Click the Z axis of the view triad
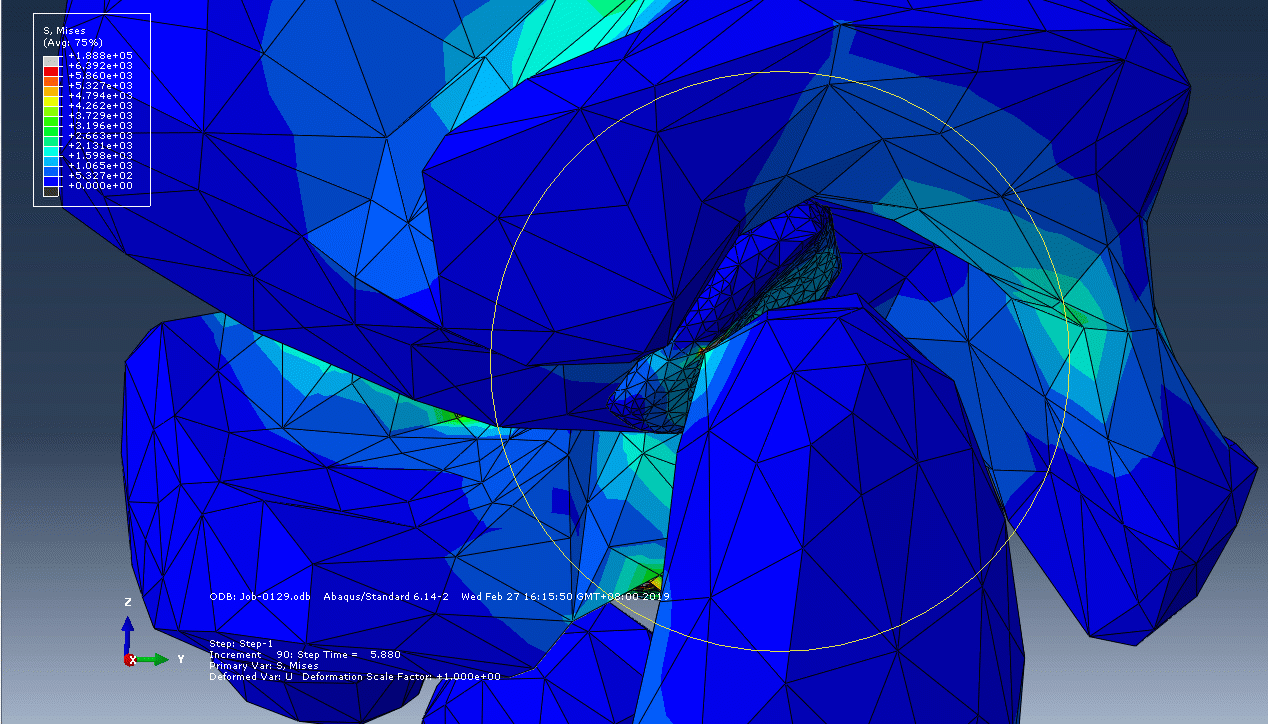The image size is (1268, 724). [x=128, y=625]
